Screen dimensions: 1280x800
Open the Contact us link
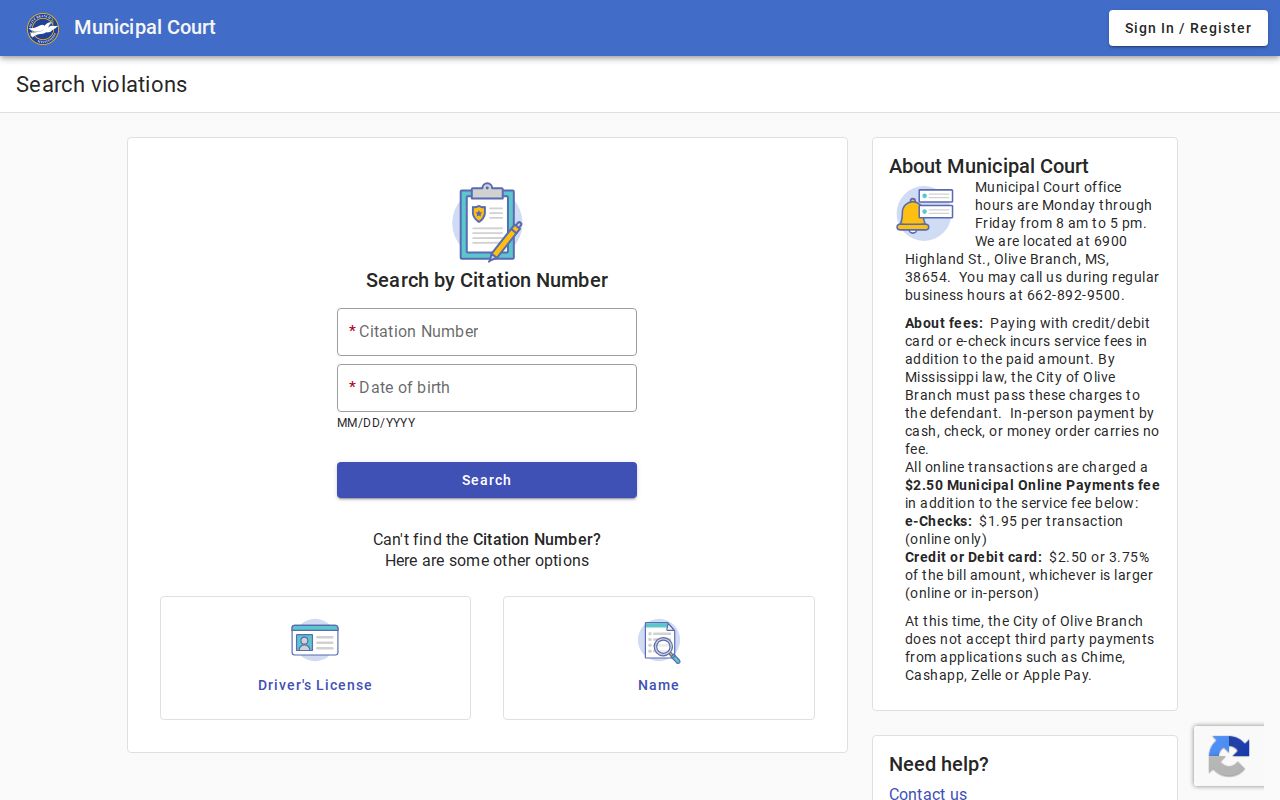pyautogui.click(x=928, y=794)
